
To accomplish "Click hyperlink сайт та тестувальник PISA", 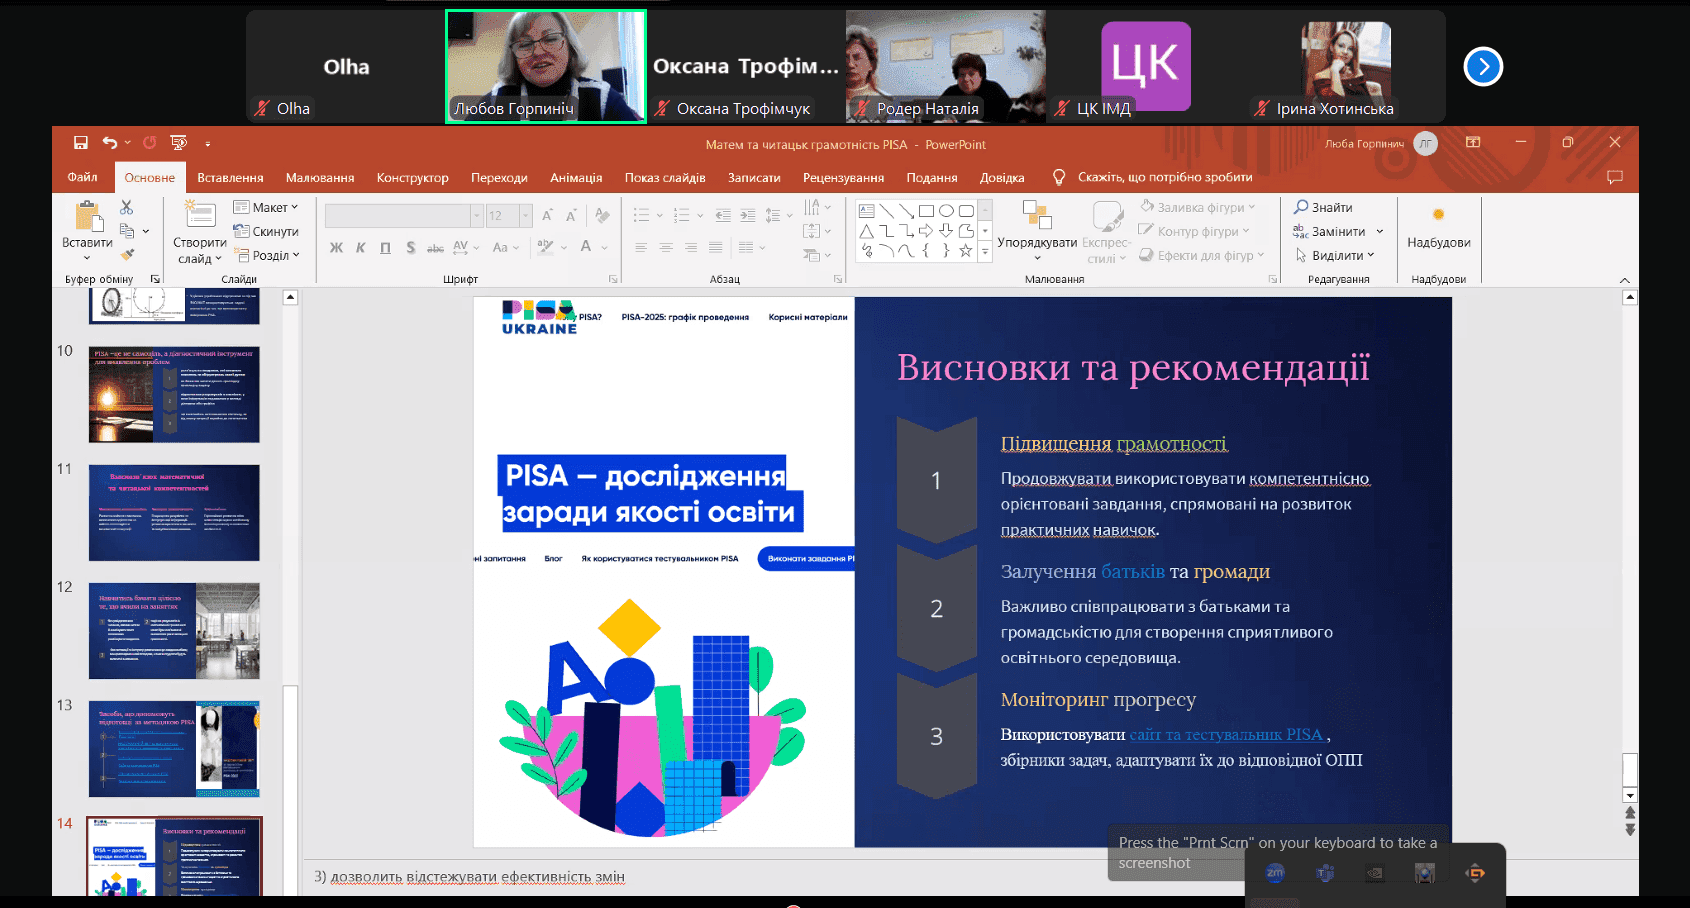I will 1226,734.
